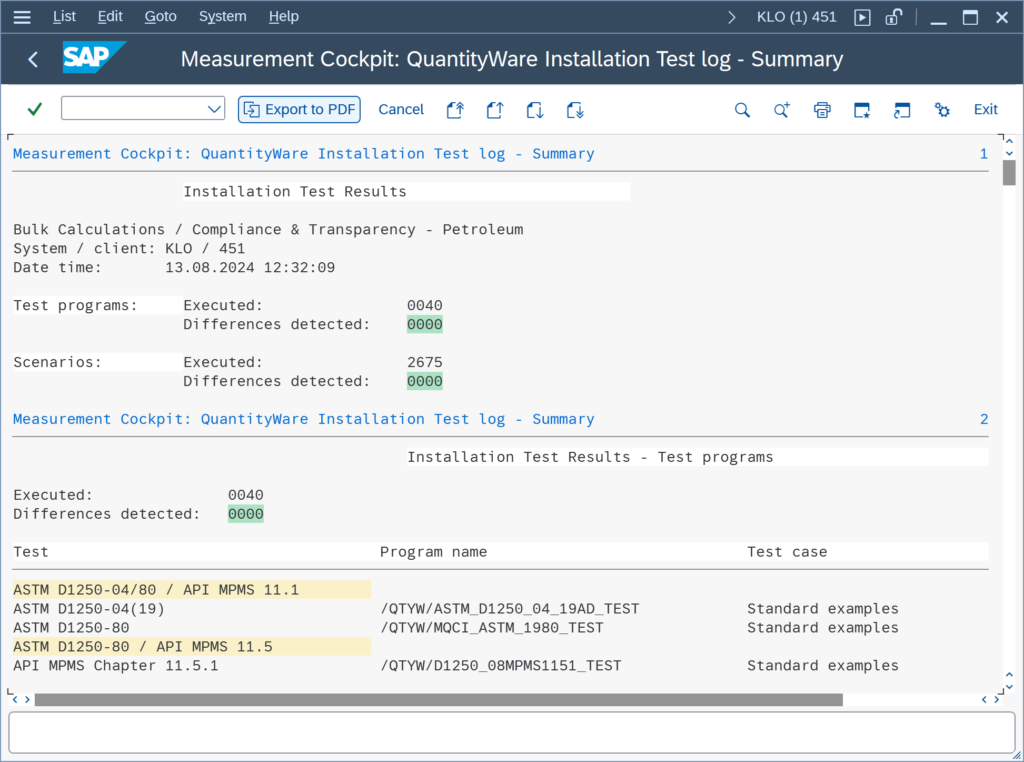Screen dimensions: 1024x762
Task: Go to first page icon
Action: (455, 110)
